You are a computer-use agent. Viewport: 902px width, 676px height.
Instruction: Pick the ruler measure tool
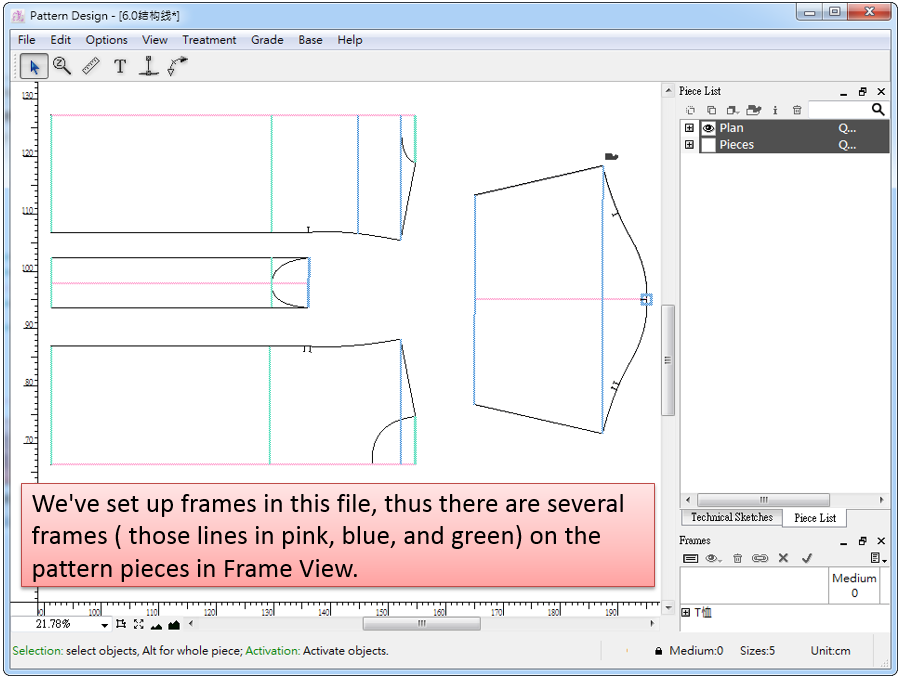point(91,67)
